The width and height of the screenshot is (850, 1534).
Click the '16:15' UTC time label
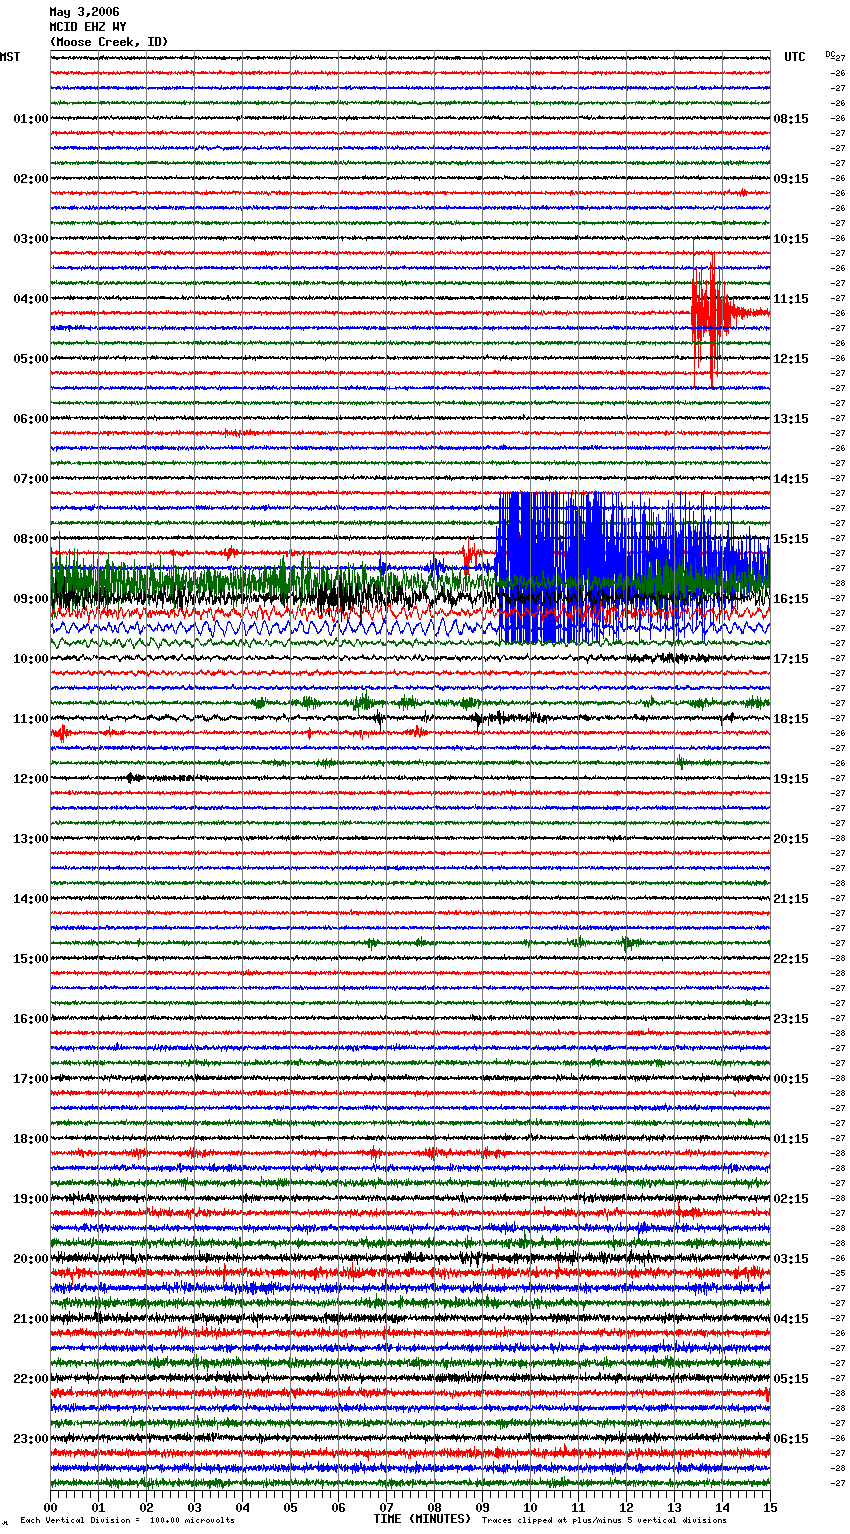791,599
